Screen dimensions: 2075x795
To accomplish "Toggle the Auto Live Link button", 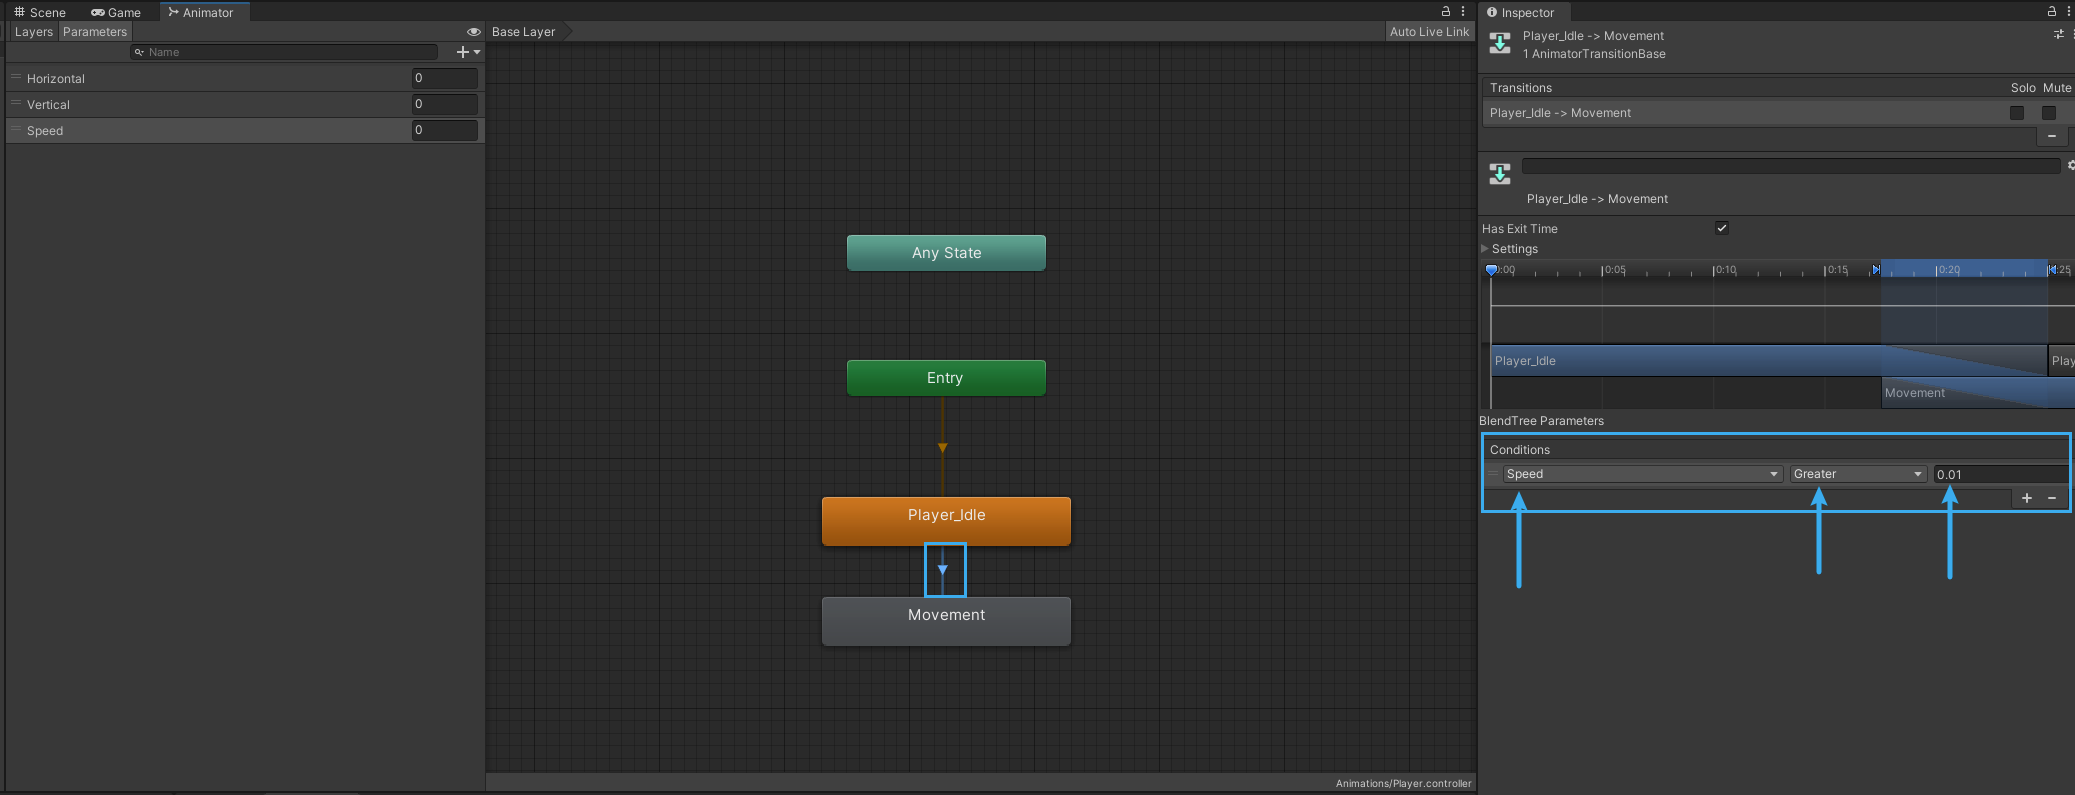I will pyautogui.click(x=1429, y=32).
